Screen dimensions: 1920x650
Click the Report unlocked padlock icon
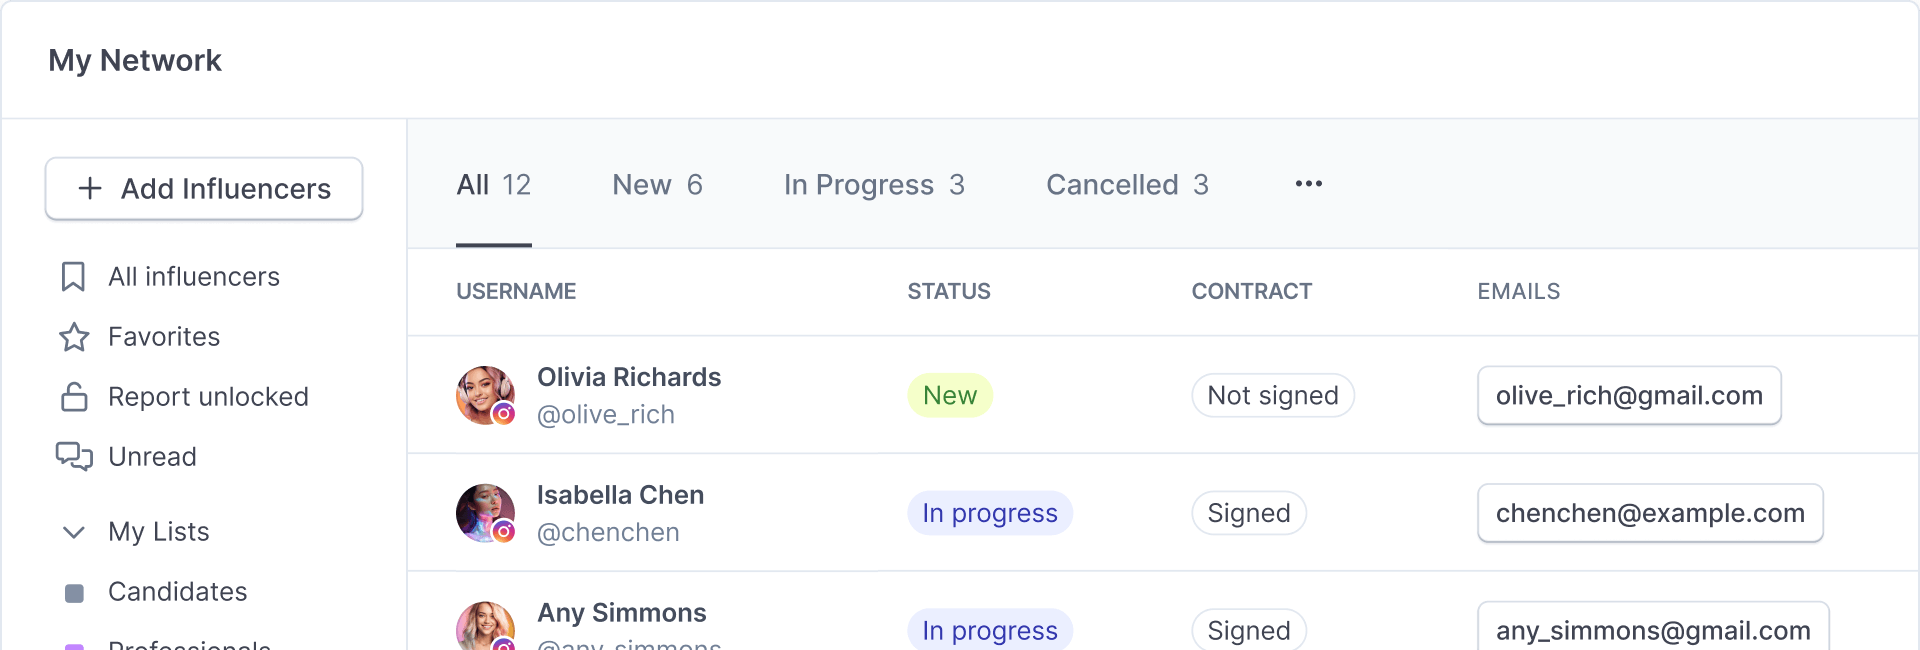tap(74, 397)
